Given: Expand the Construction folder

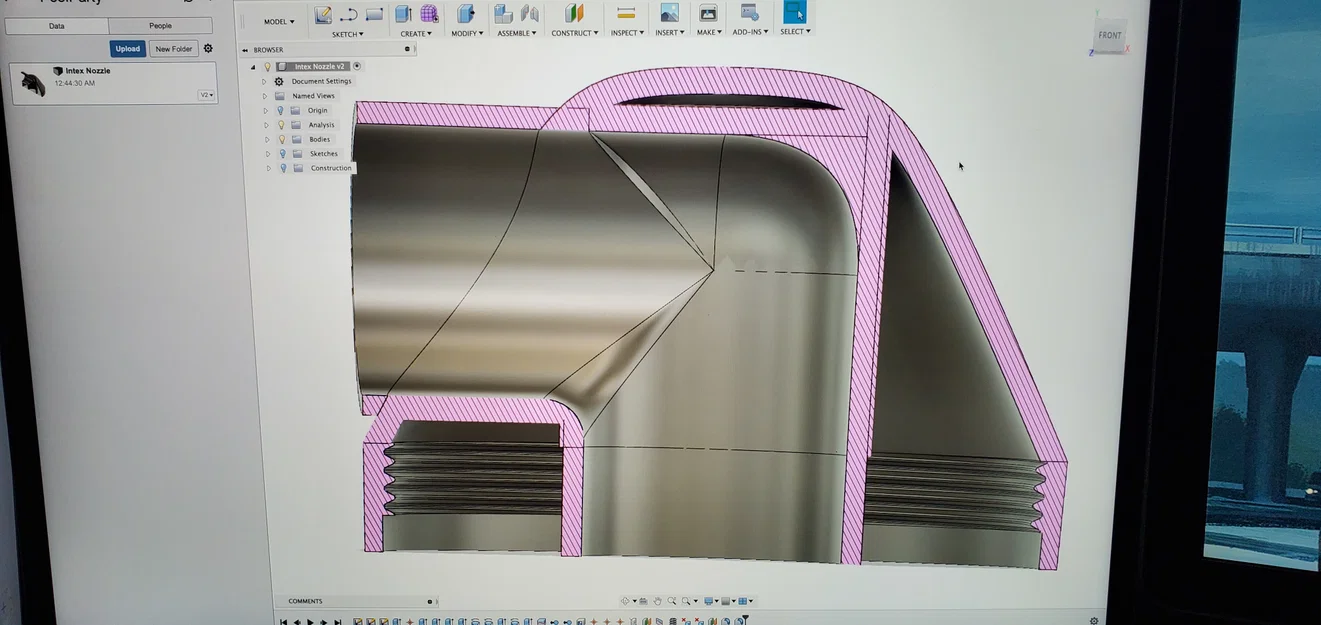Looking at the screenshot, I should (x=268, y=168).
